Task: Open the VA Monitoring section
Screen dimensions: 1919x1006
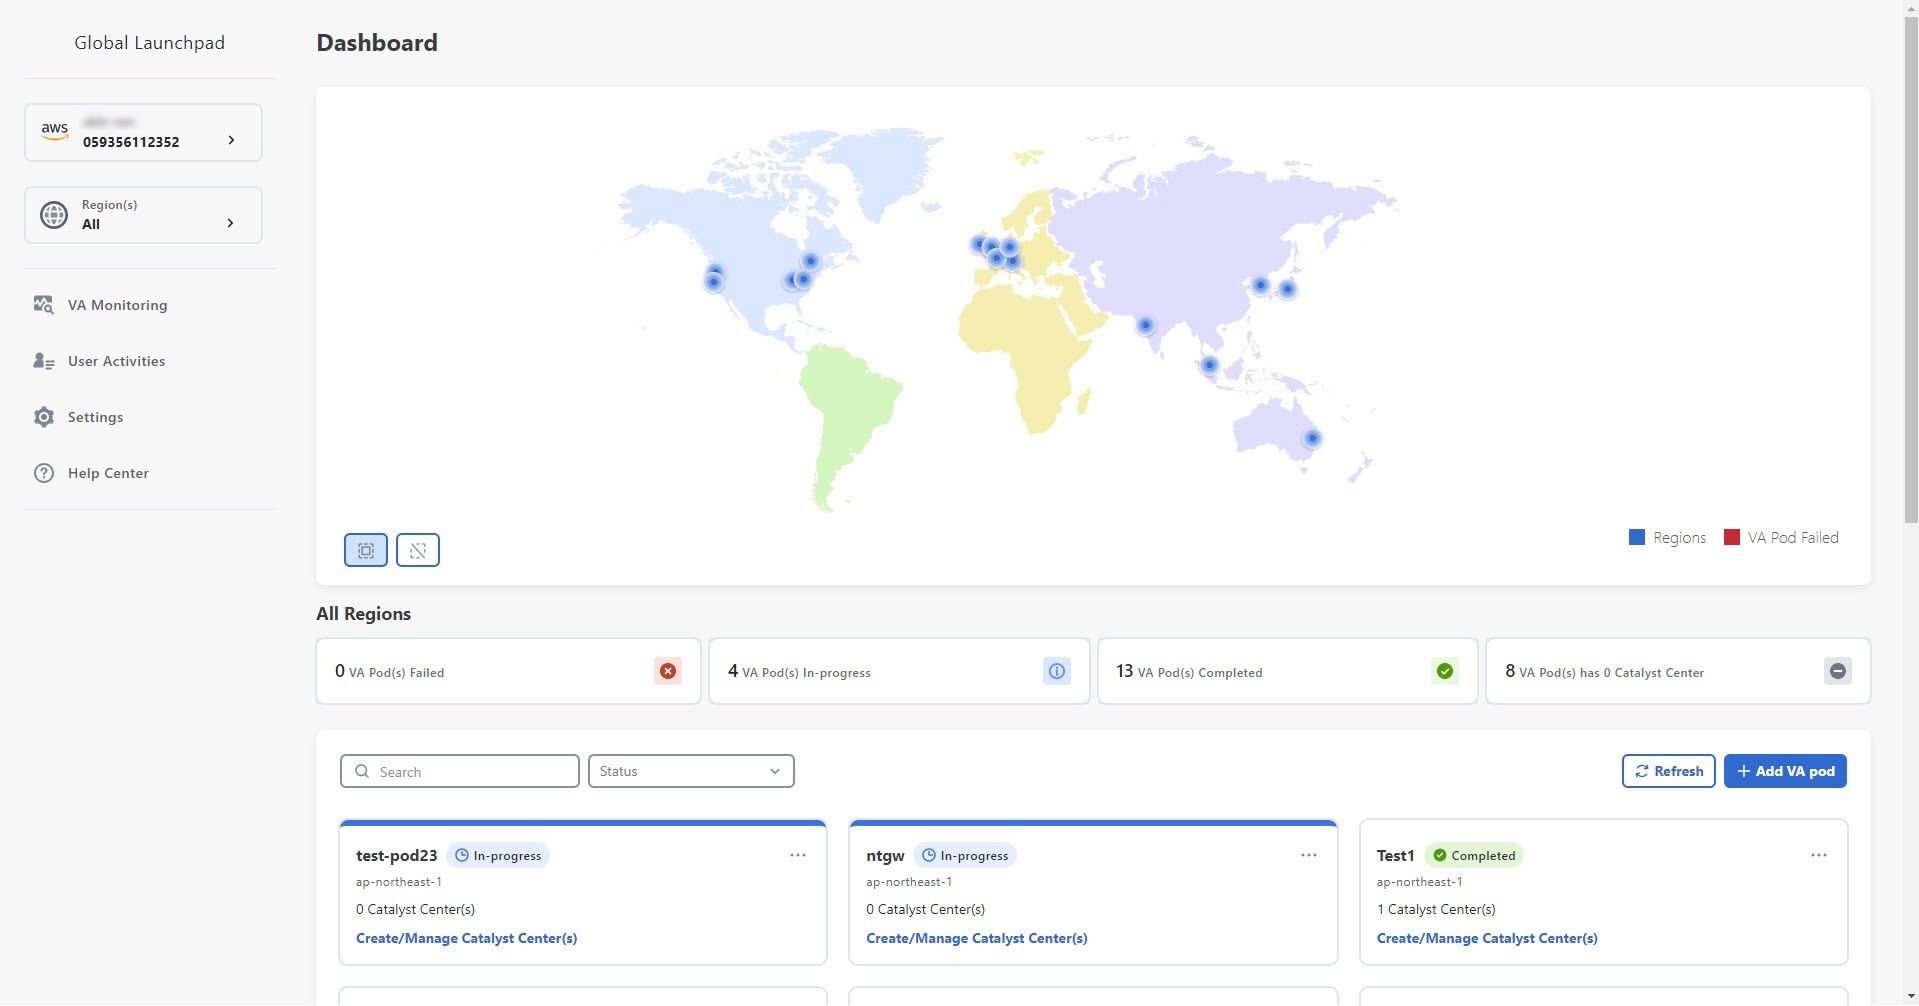Action: coord(117,305)
